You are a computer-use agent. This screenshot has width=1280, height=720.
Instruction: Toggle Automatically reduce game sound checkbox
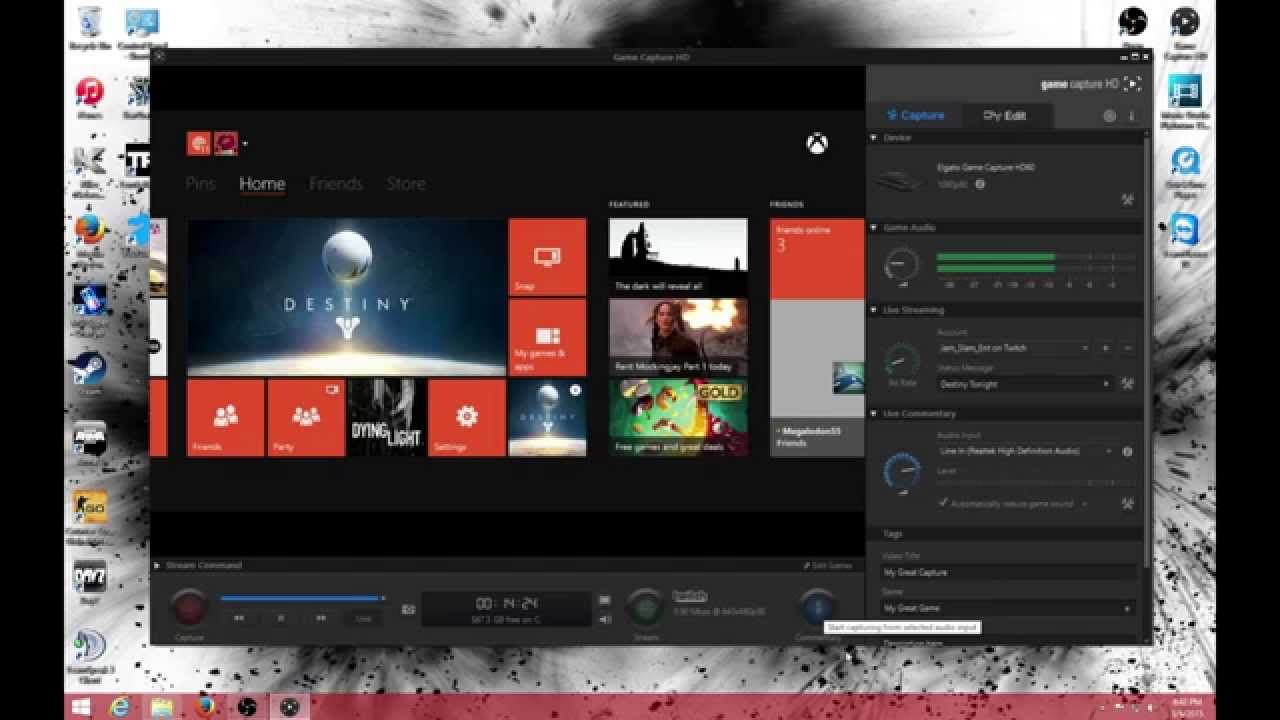click(943, 503)
